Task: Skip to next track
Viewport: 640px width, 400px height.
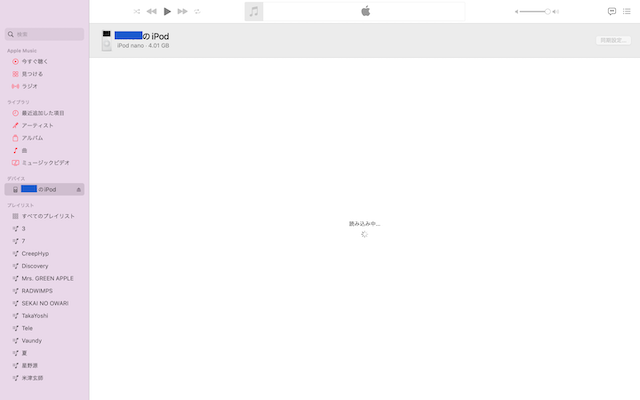Action: 182,11
